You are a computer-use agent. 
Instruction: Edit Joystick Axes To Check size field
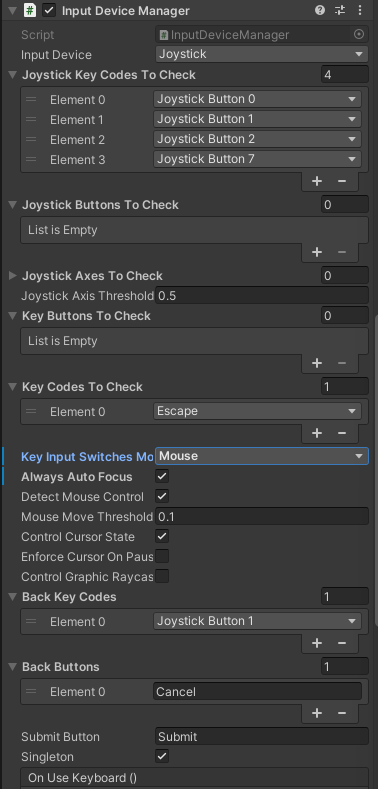[x=345, y=276]
